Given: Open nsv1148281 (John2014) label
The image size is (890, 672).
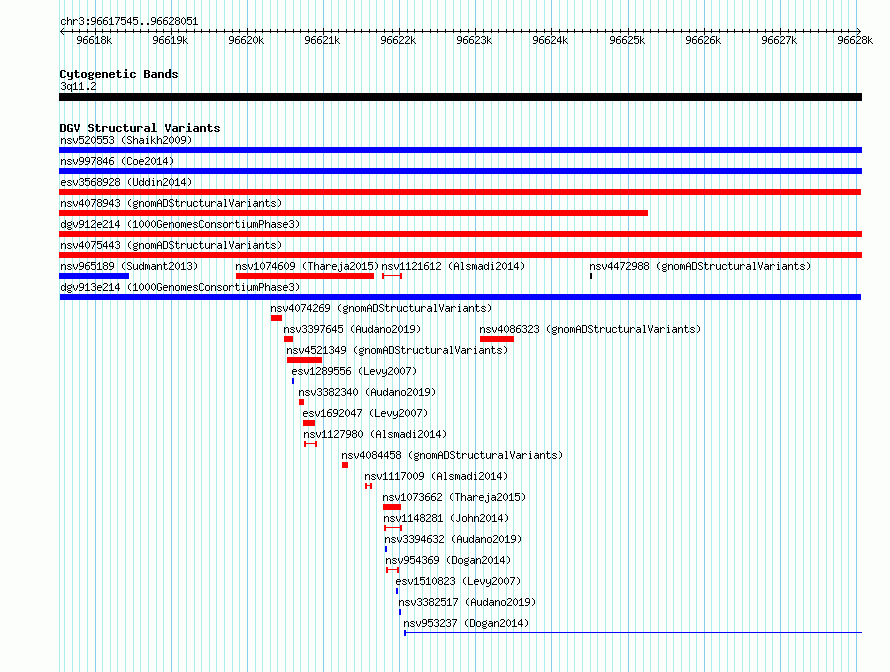Looking at the screenshot, I should click(446, 518).
